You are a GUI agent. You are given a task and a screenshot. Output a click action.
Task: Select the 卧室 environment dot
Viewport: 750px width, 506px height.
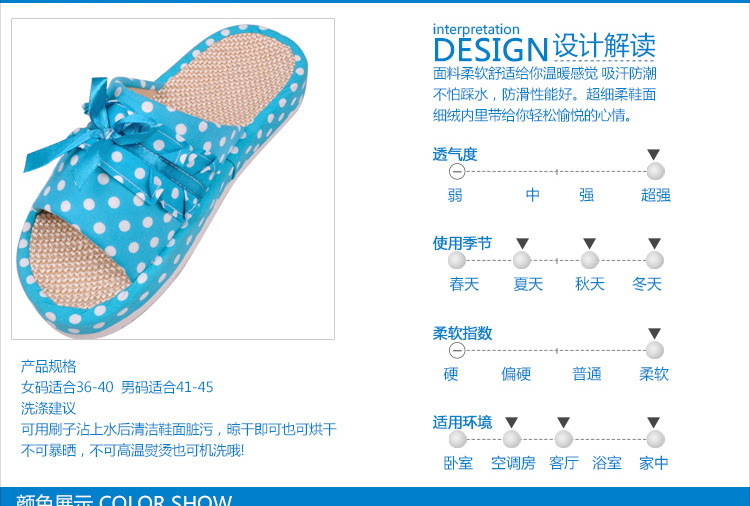457,439
